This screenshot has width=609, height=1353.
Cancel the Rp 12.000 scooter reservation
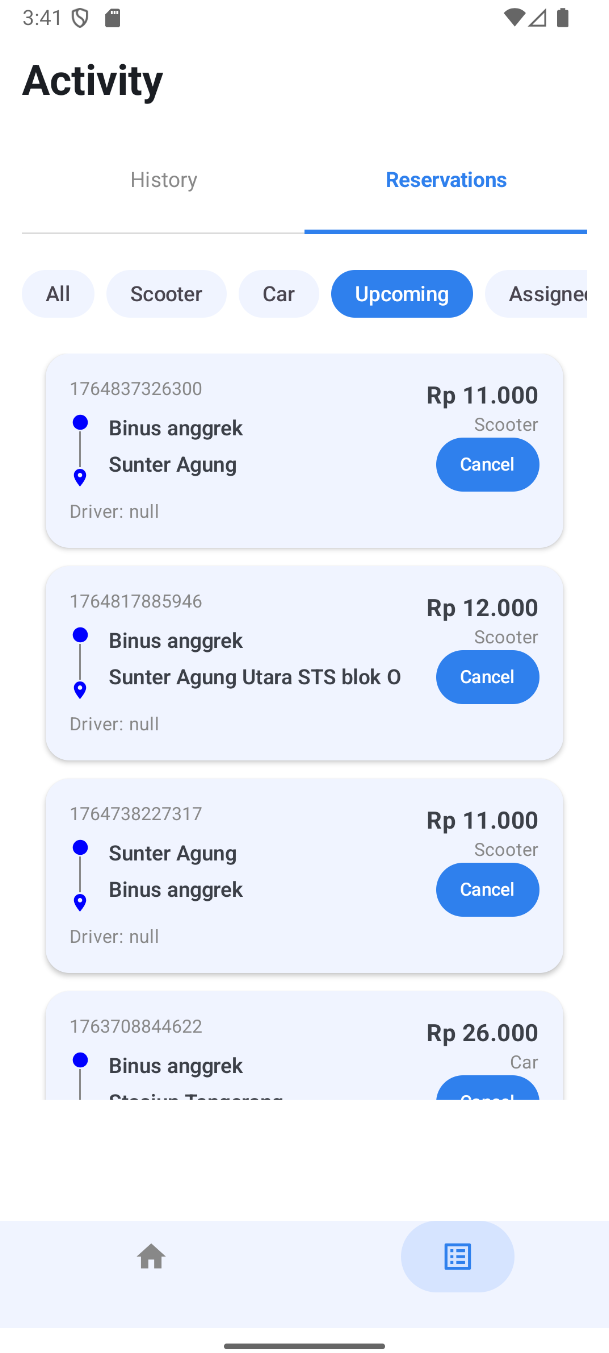487,677
